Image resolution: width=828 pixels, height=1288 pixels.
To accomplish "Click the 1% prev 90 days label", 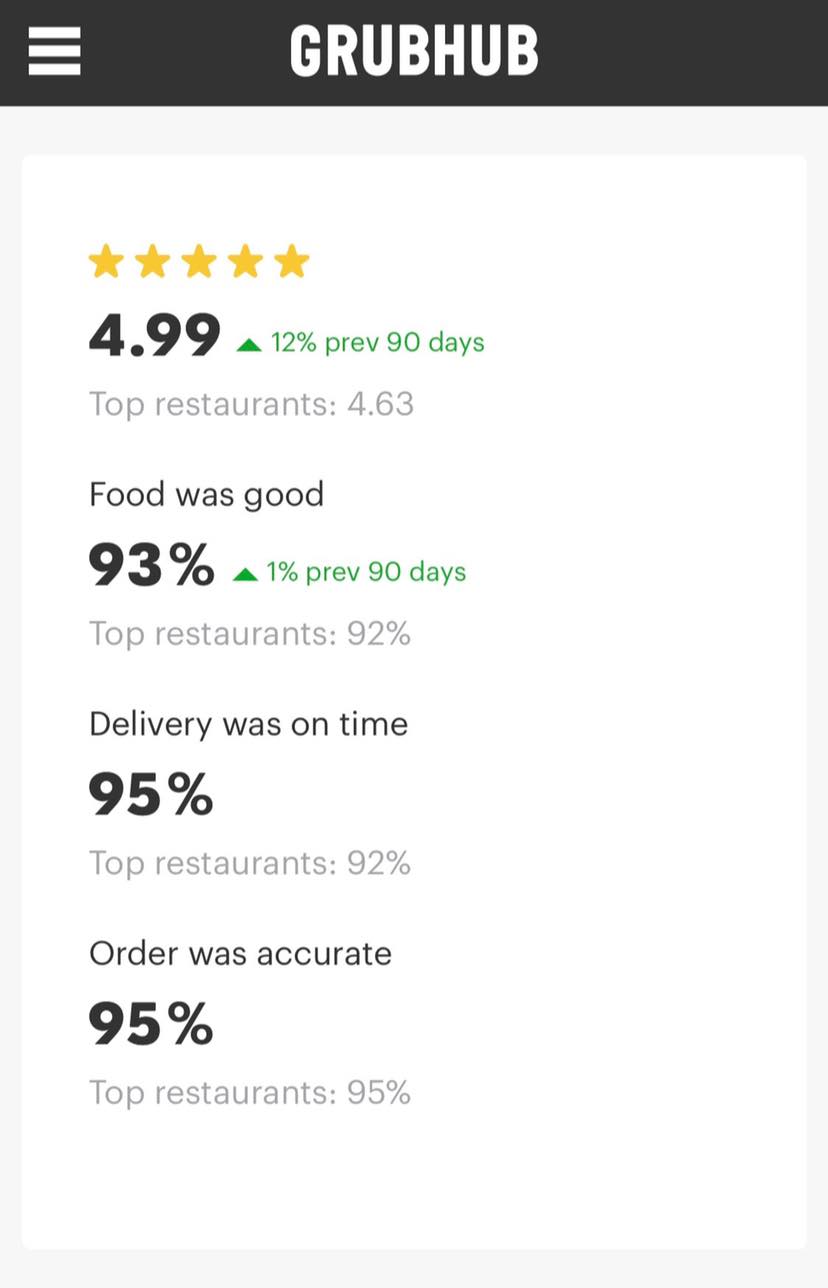I will tap(366, 572).
